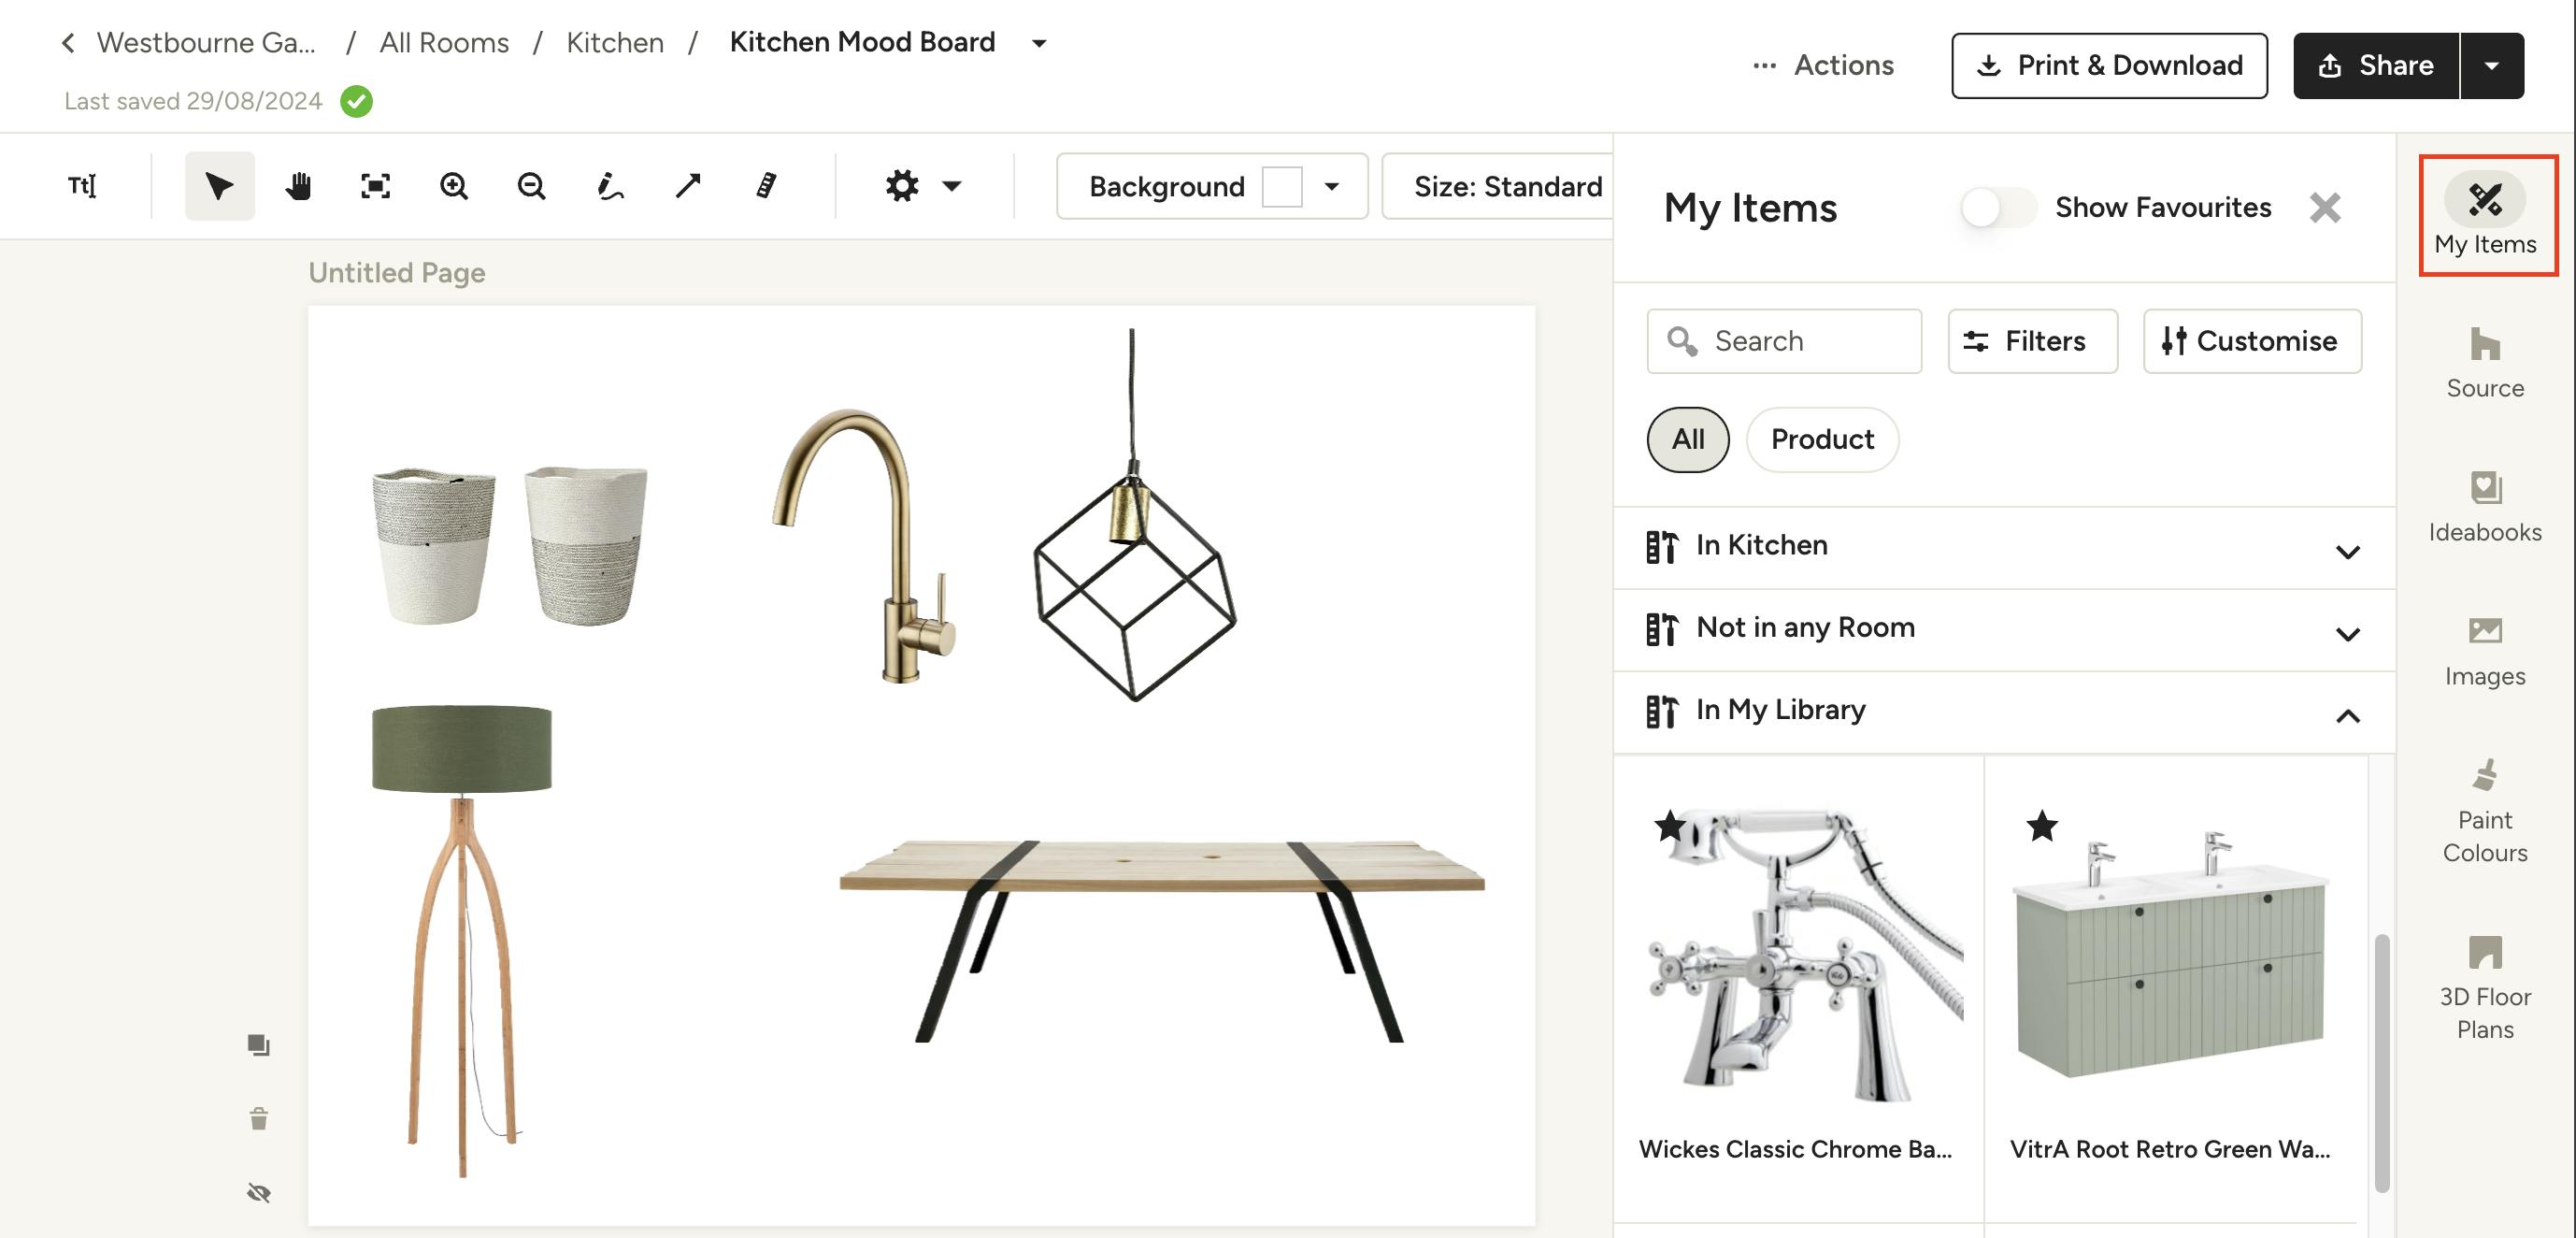Toggle the Show Favourites switch
The width and height of the screenshot is (2576, 1238).
(x=1997, y=208)
